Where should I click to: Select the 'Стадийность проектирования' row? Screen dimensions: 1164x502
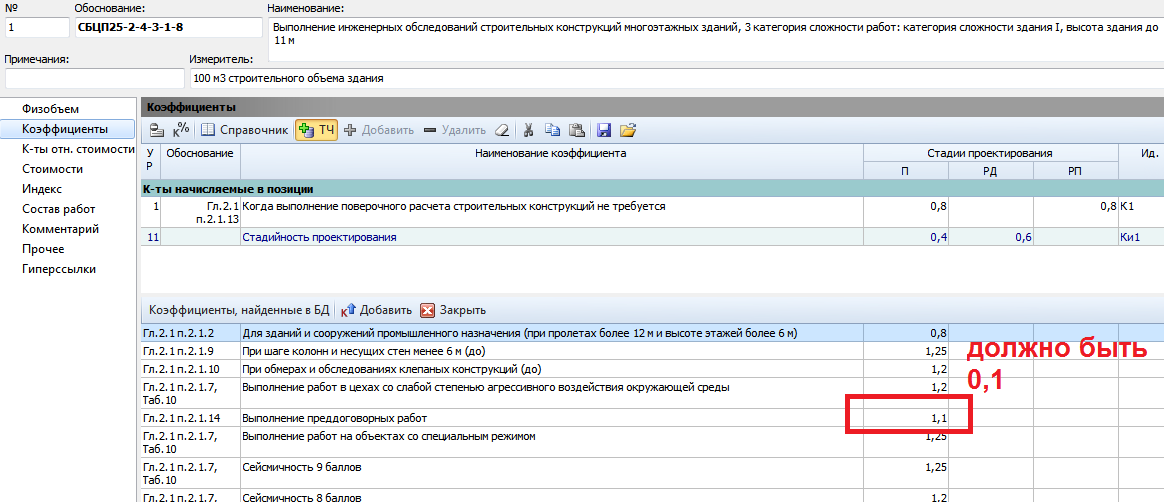coord(652,238)
